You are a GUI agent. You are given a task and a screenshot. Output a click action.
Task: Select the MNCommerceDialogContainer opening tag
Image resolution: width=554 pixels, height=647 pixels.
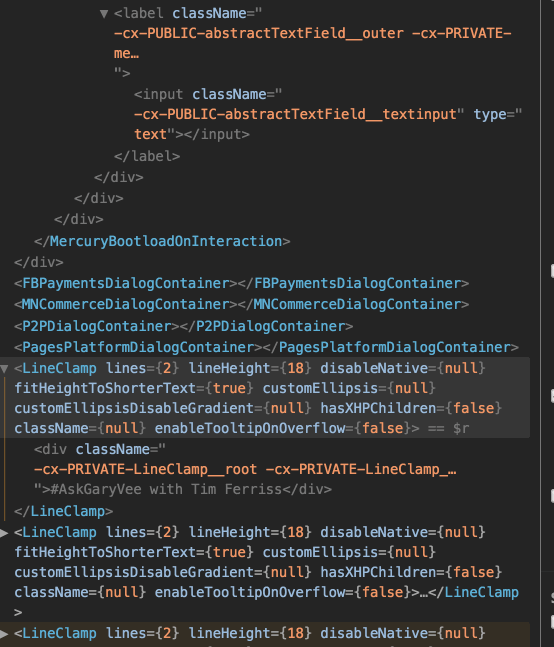126,305
